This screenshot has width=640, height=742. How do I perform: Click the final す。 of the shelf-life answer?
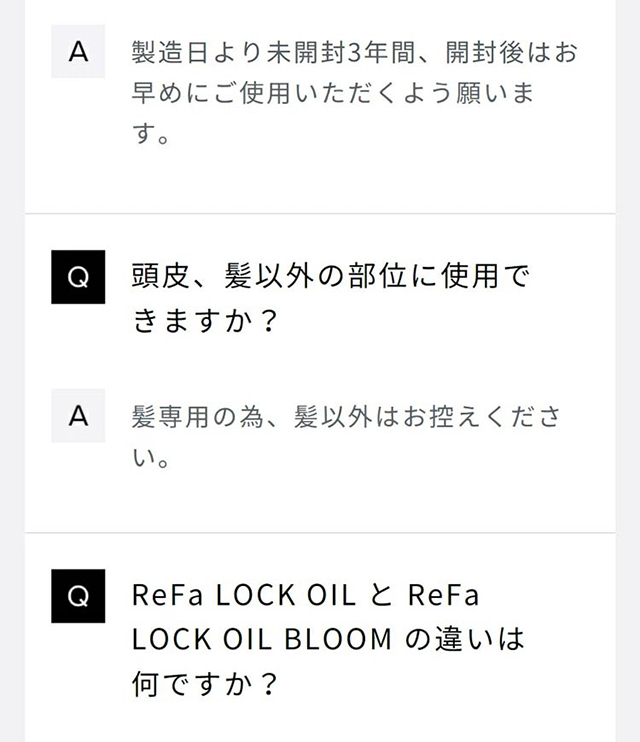[x=149, y=135]
